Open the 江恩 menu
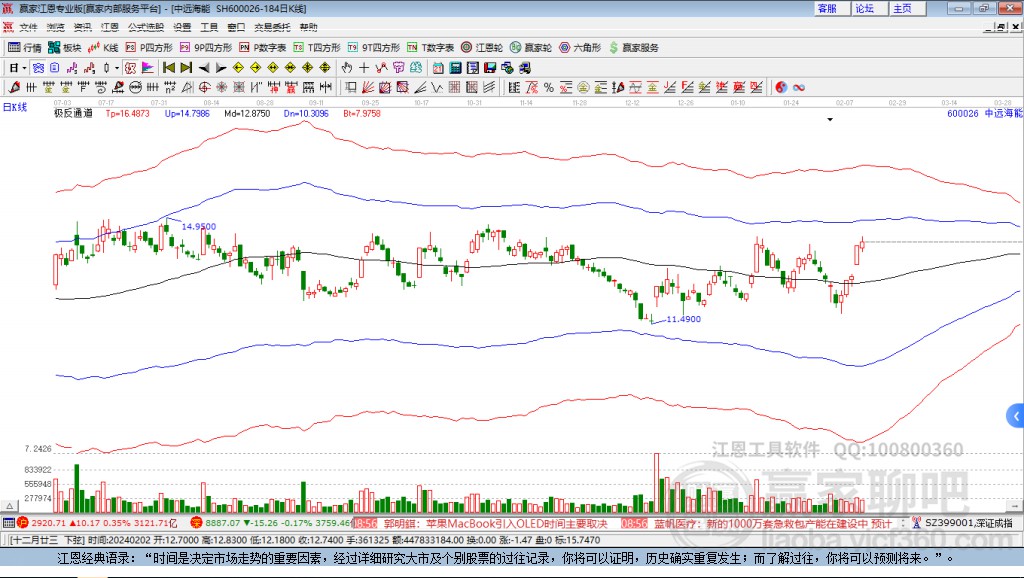1024x578 pixels. coord(109,27)
